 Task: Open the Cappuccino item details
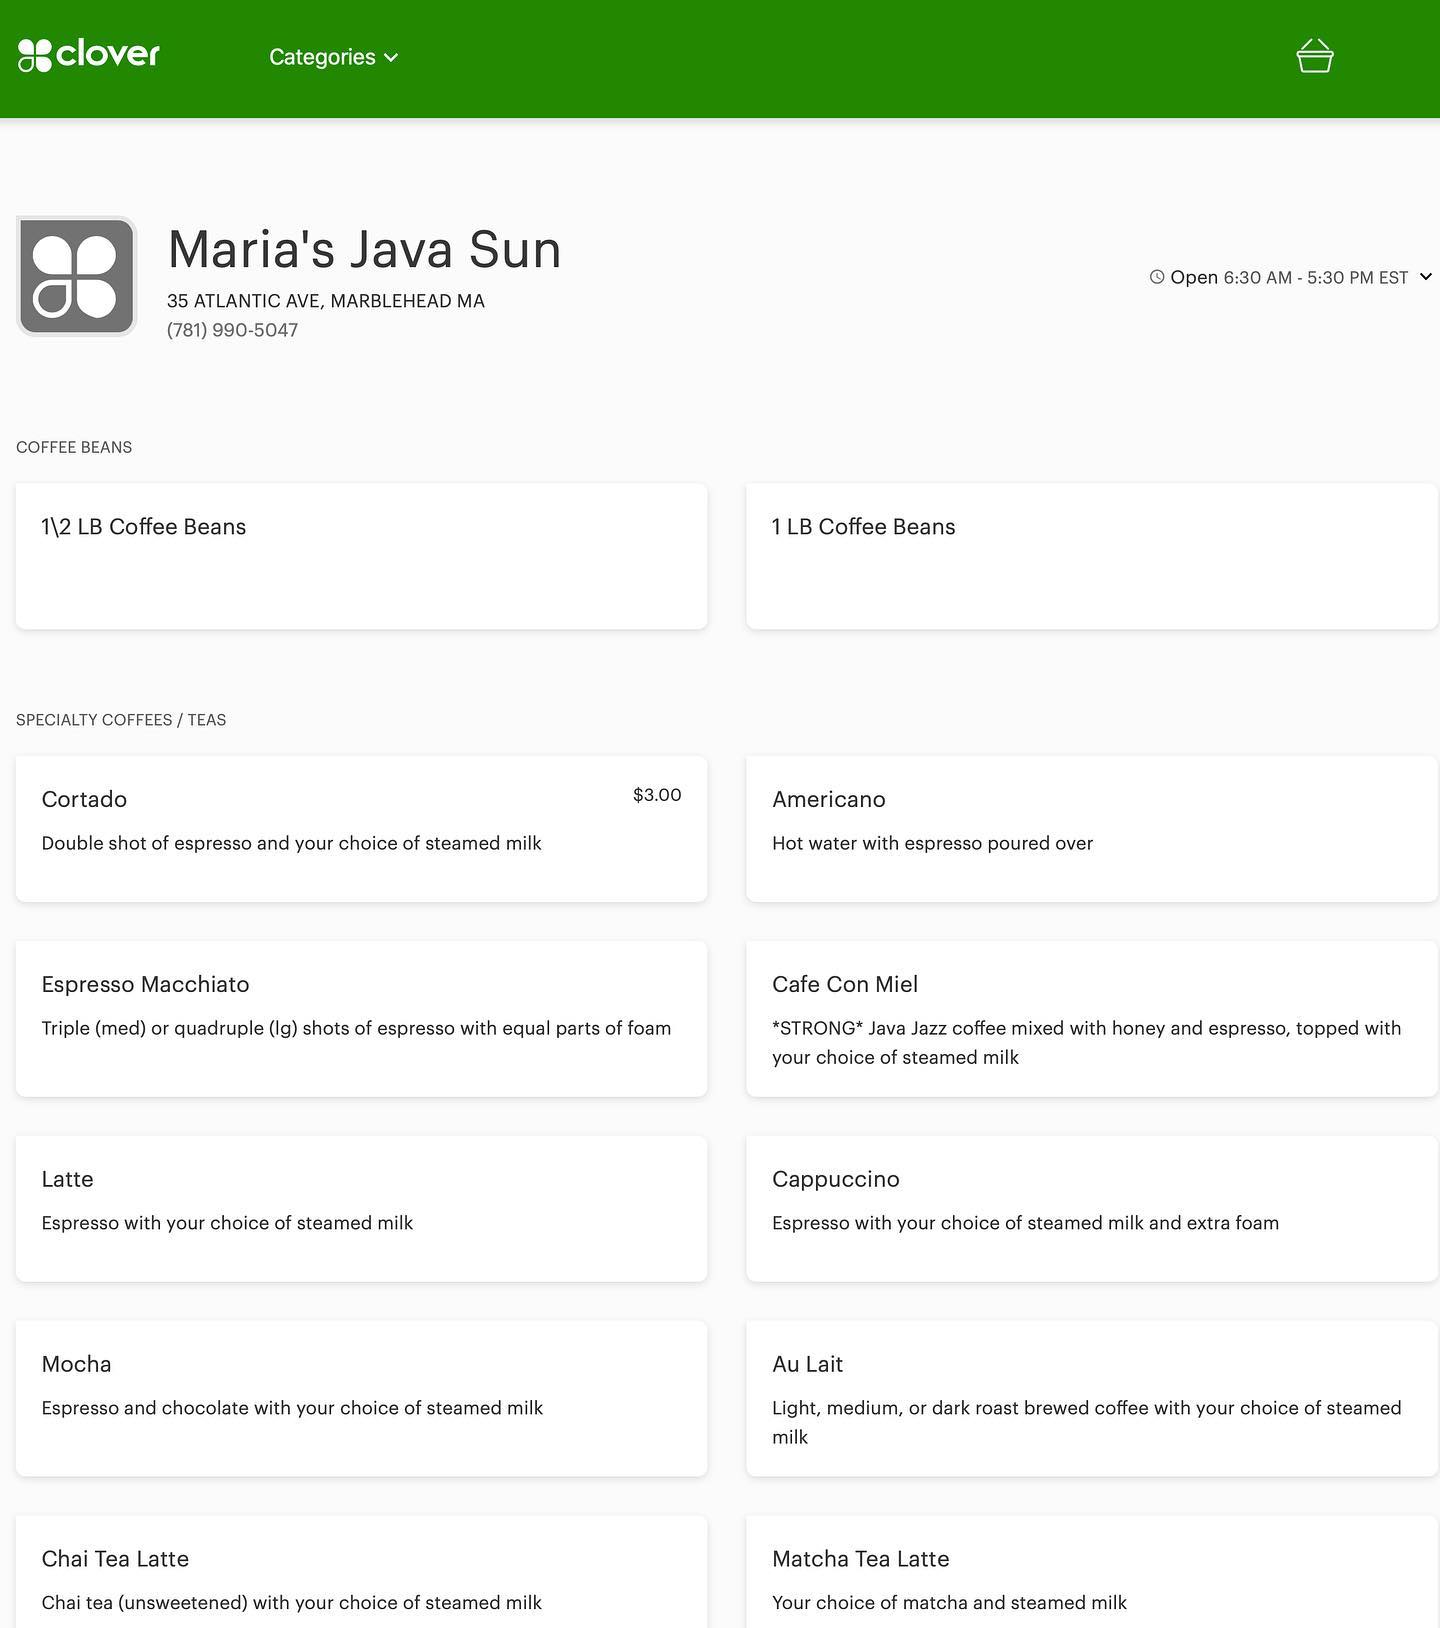(x=1091, y=1208)
